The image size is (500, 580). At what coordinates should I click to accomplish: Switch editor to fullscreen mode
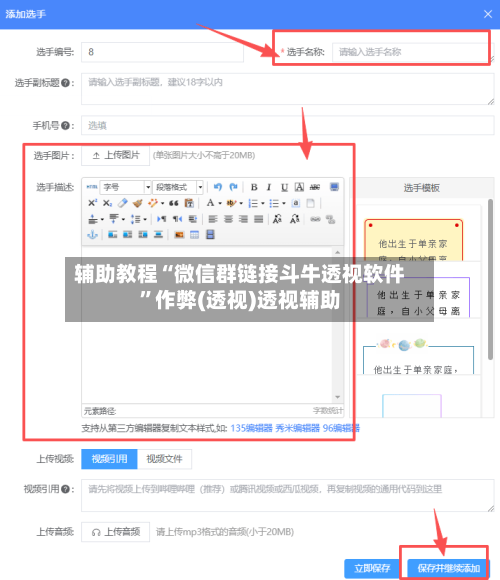[334, 187]
